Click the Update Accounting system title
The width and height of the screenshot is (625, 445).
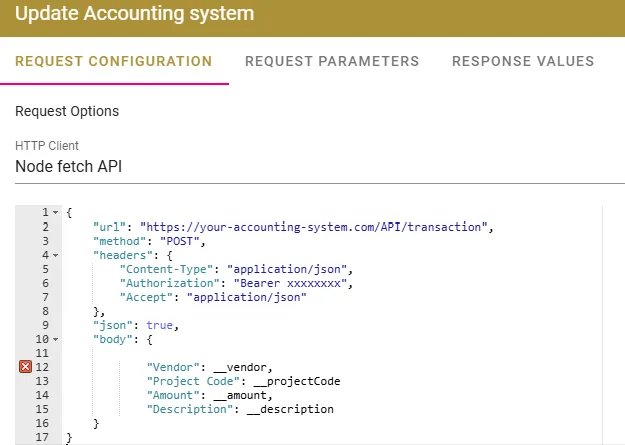pos(134,14)
